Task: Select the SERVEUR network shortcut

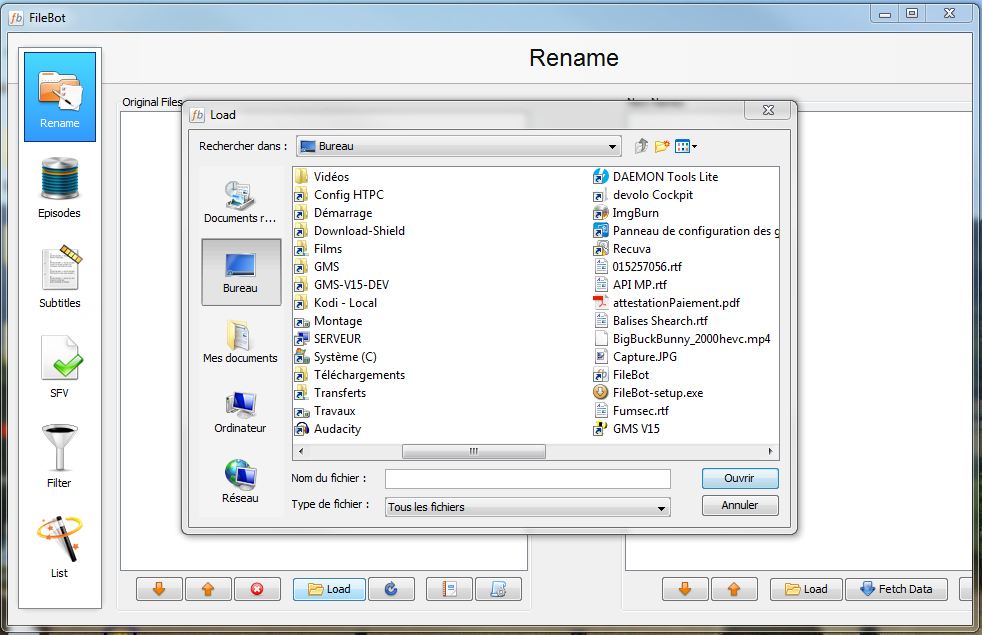Action: [x=328, y=339]
